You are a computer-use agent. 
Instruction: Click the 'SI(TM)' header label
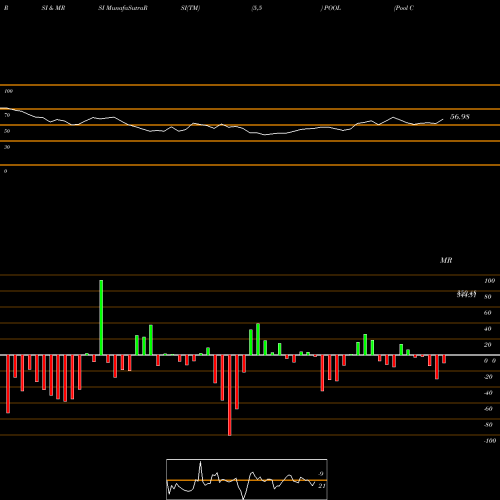click(x=190, y=8)
